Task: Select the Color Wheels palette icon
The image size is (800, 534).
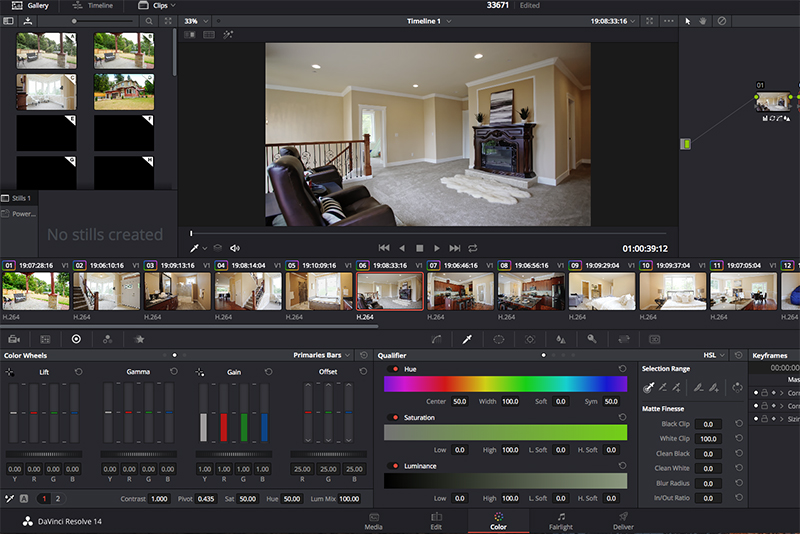Action: pyautogui.click(x=76, y=339)
